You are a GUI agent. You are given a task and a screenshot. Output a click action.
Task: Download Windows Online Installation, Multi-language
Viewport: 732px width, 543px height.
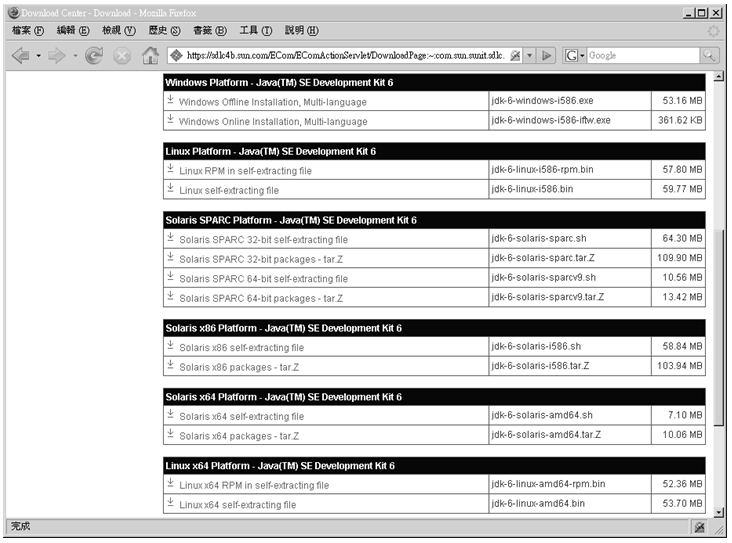273,121
